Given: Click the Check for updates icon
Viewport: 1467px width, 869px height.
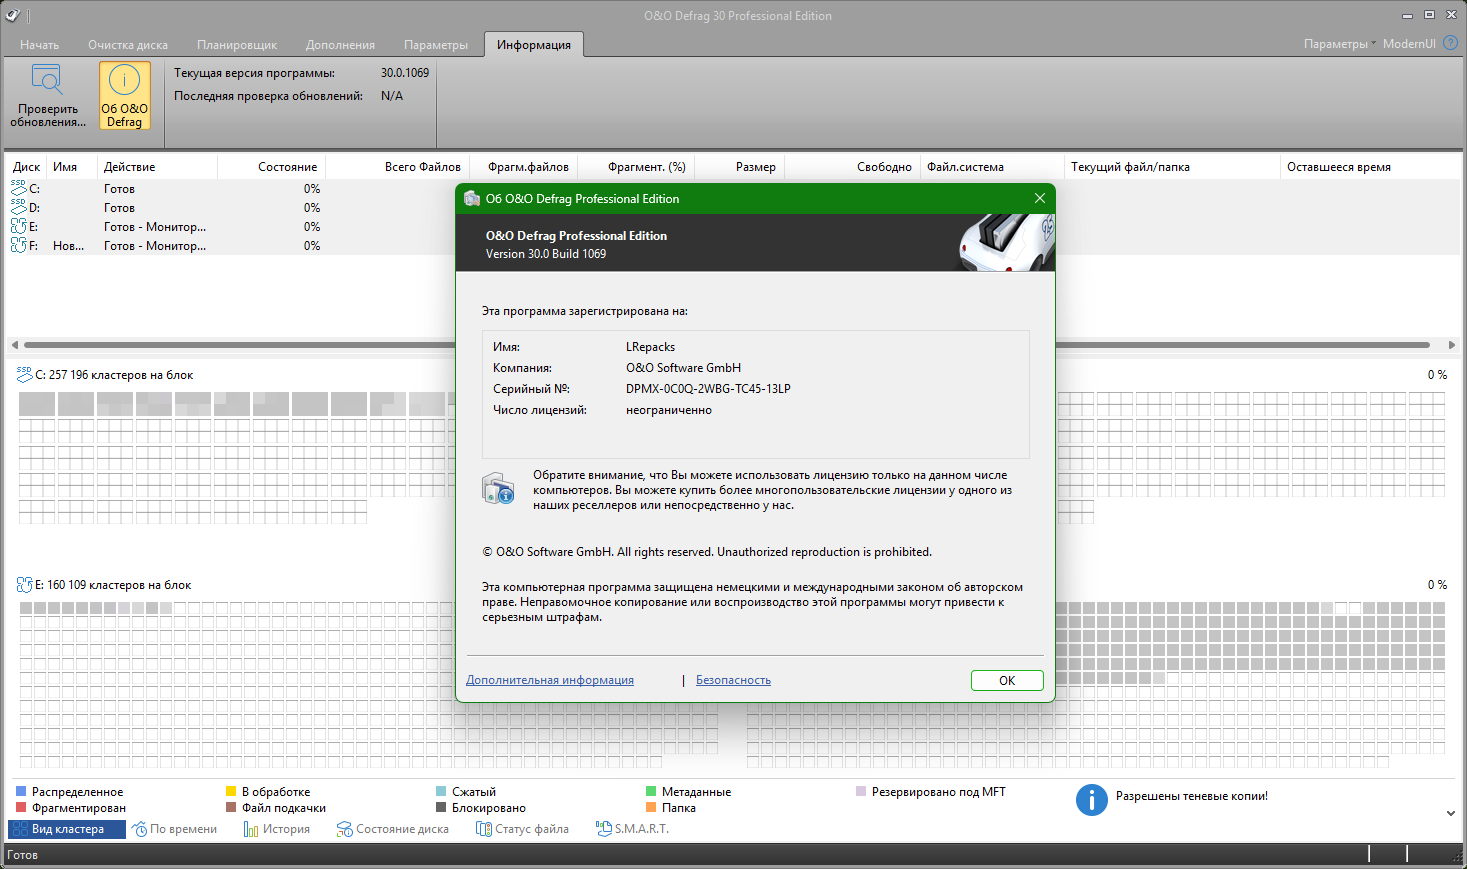Looking at the screenshot, I should coord(47,81).
